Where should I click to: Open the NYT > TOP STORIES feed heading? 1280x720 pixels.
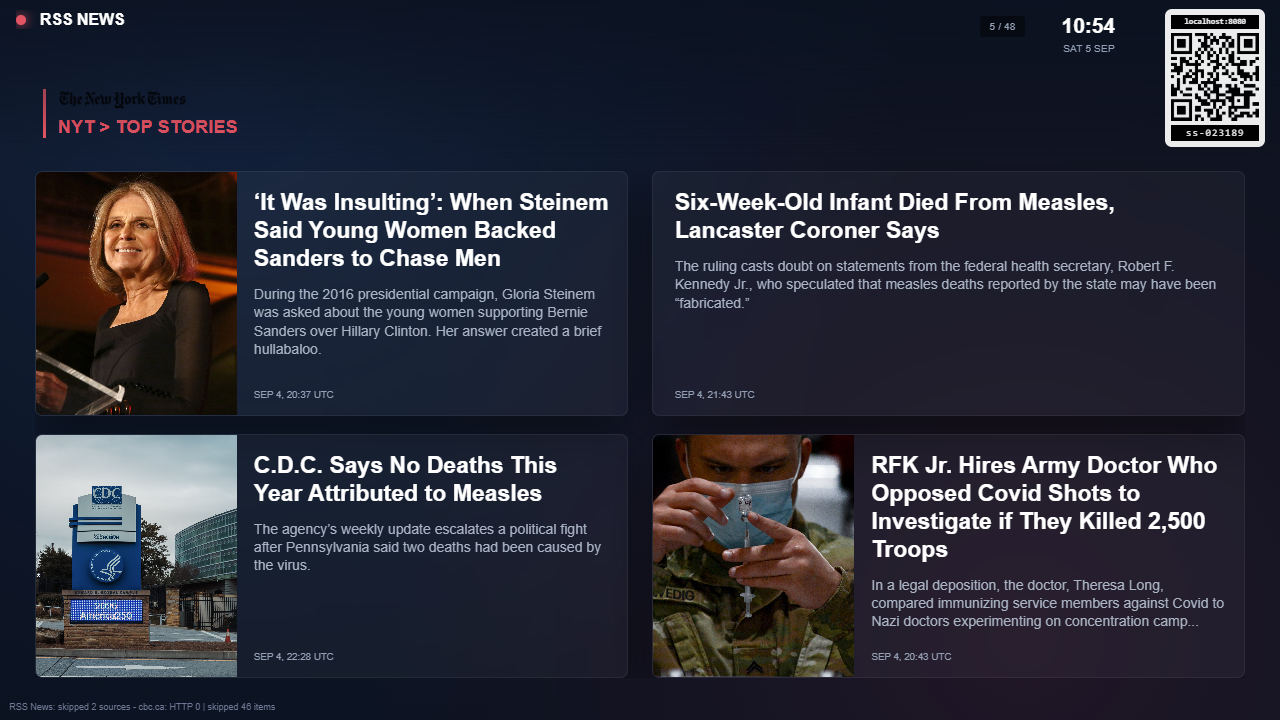148,127
